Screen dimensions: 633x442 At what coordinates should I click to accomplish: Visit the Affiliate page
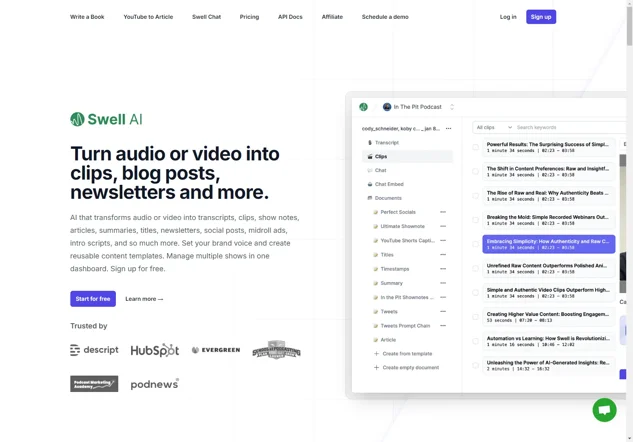pos(332,17)
